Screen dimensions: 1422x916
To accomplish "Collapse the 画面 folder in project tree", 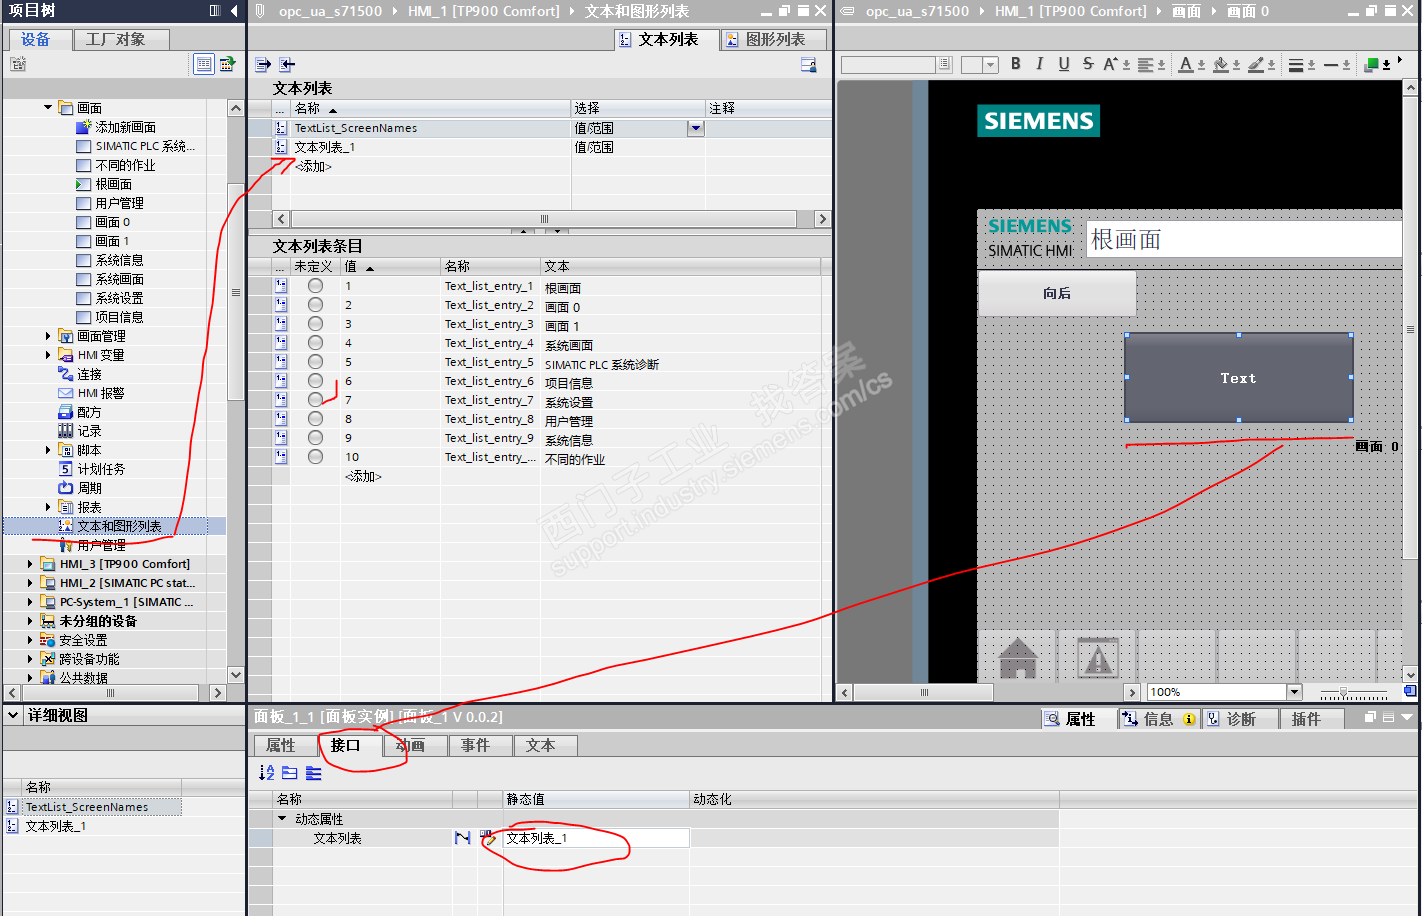I will [x=48, y=107].
